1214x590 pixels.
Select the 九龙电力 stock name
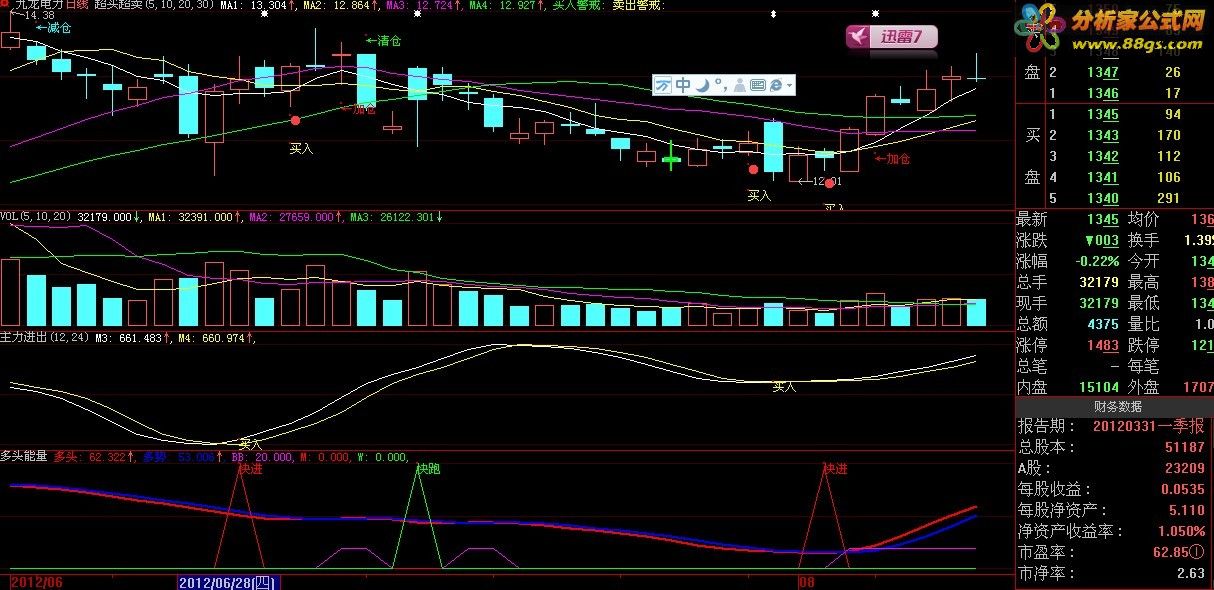pyautogui.click(x=41, y=7)
